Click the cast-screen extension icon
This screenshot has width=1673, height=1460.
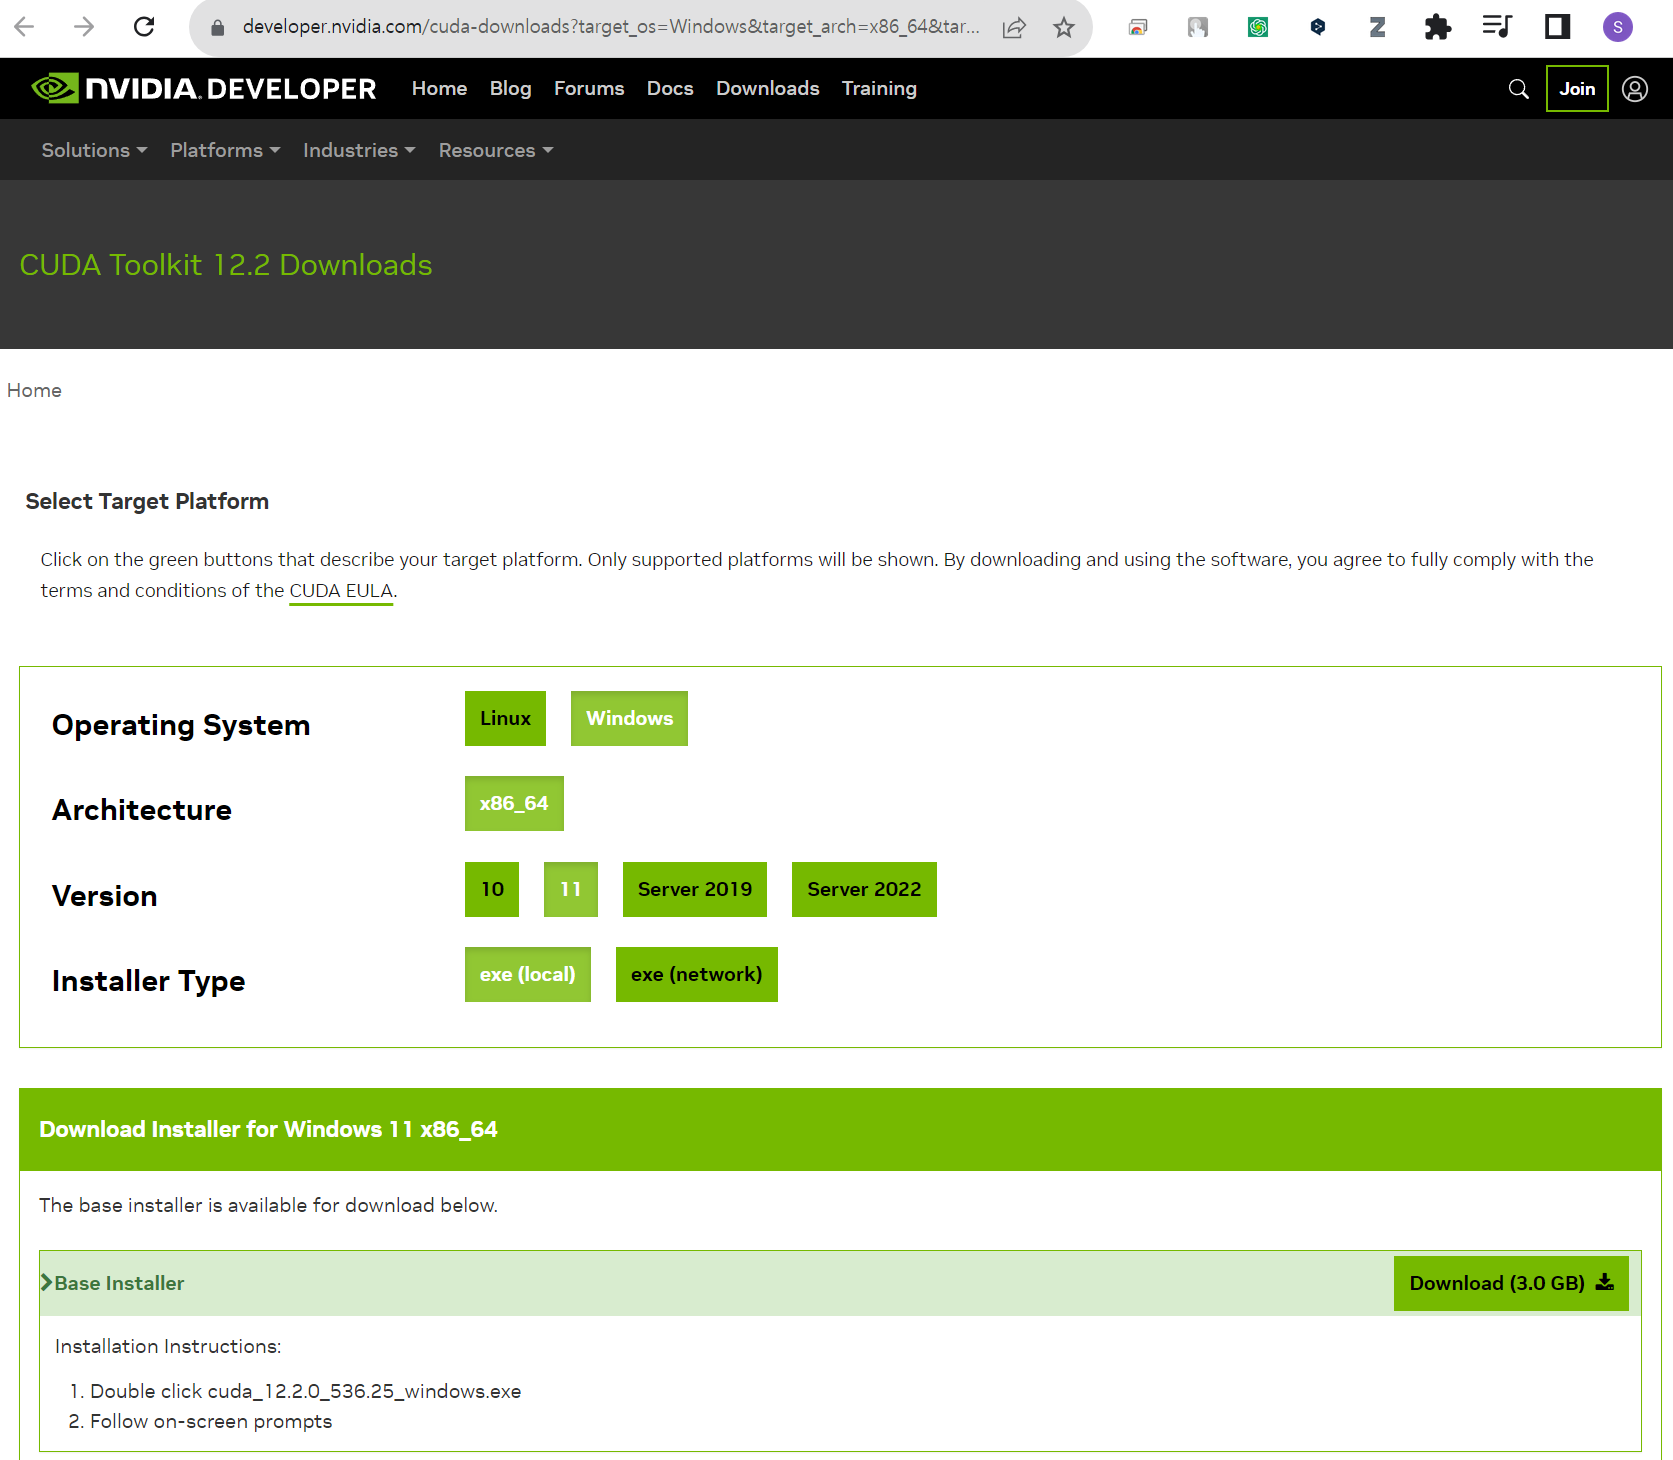tap(1138, 28)
